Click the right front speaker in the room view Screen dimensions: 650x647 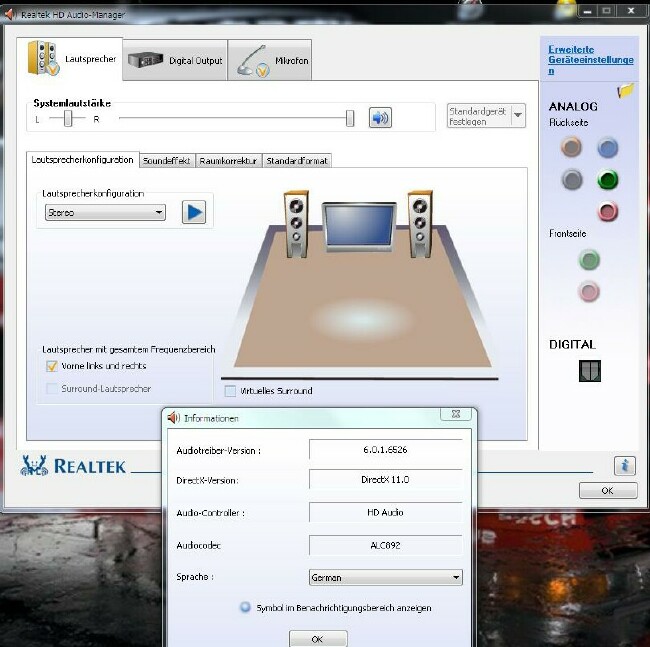coord(420,224)
